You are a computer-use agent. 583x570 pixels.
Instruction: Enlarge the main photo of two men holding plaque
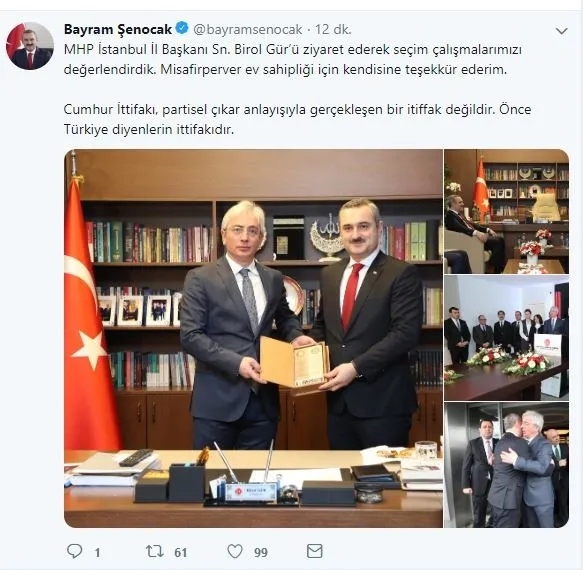253,338
